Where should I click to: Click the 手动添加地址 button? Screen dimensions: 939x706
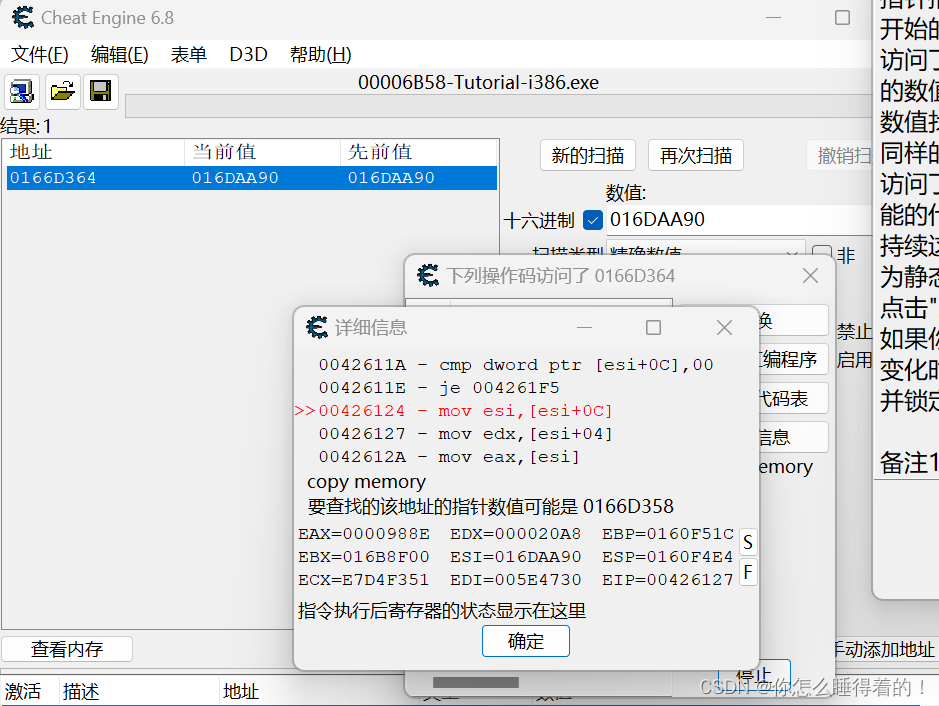click(x=884, y=649)
